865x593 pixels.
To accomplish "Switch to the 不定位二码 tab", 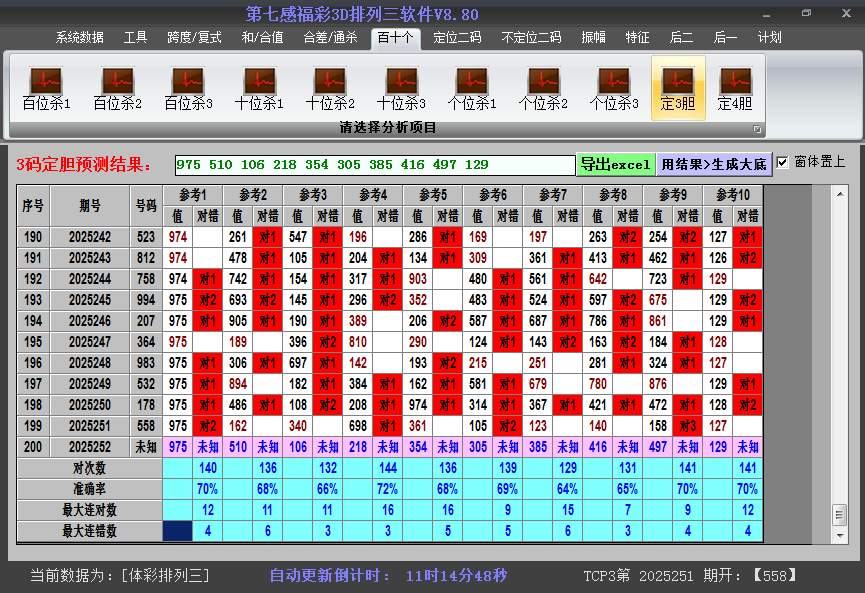I will 531,38.
